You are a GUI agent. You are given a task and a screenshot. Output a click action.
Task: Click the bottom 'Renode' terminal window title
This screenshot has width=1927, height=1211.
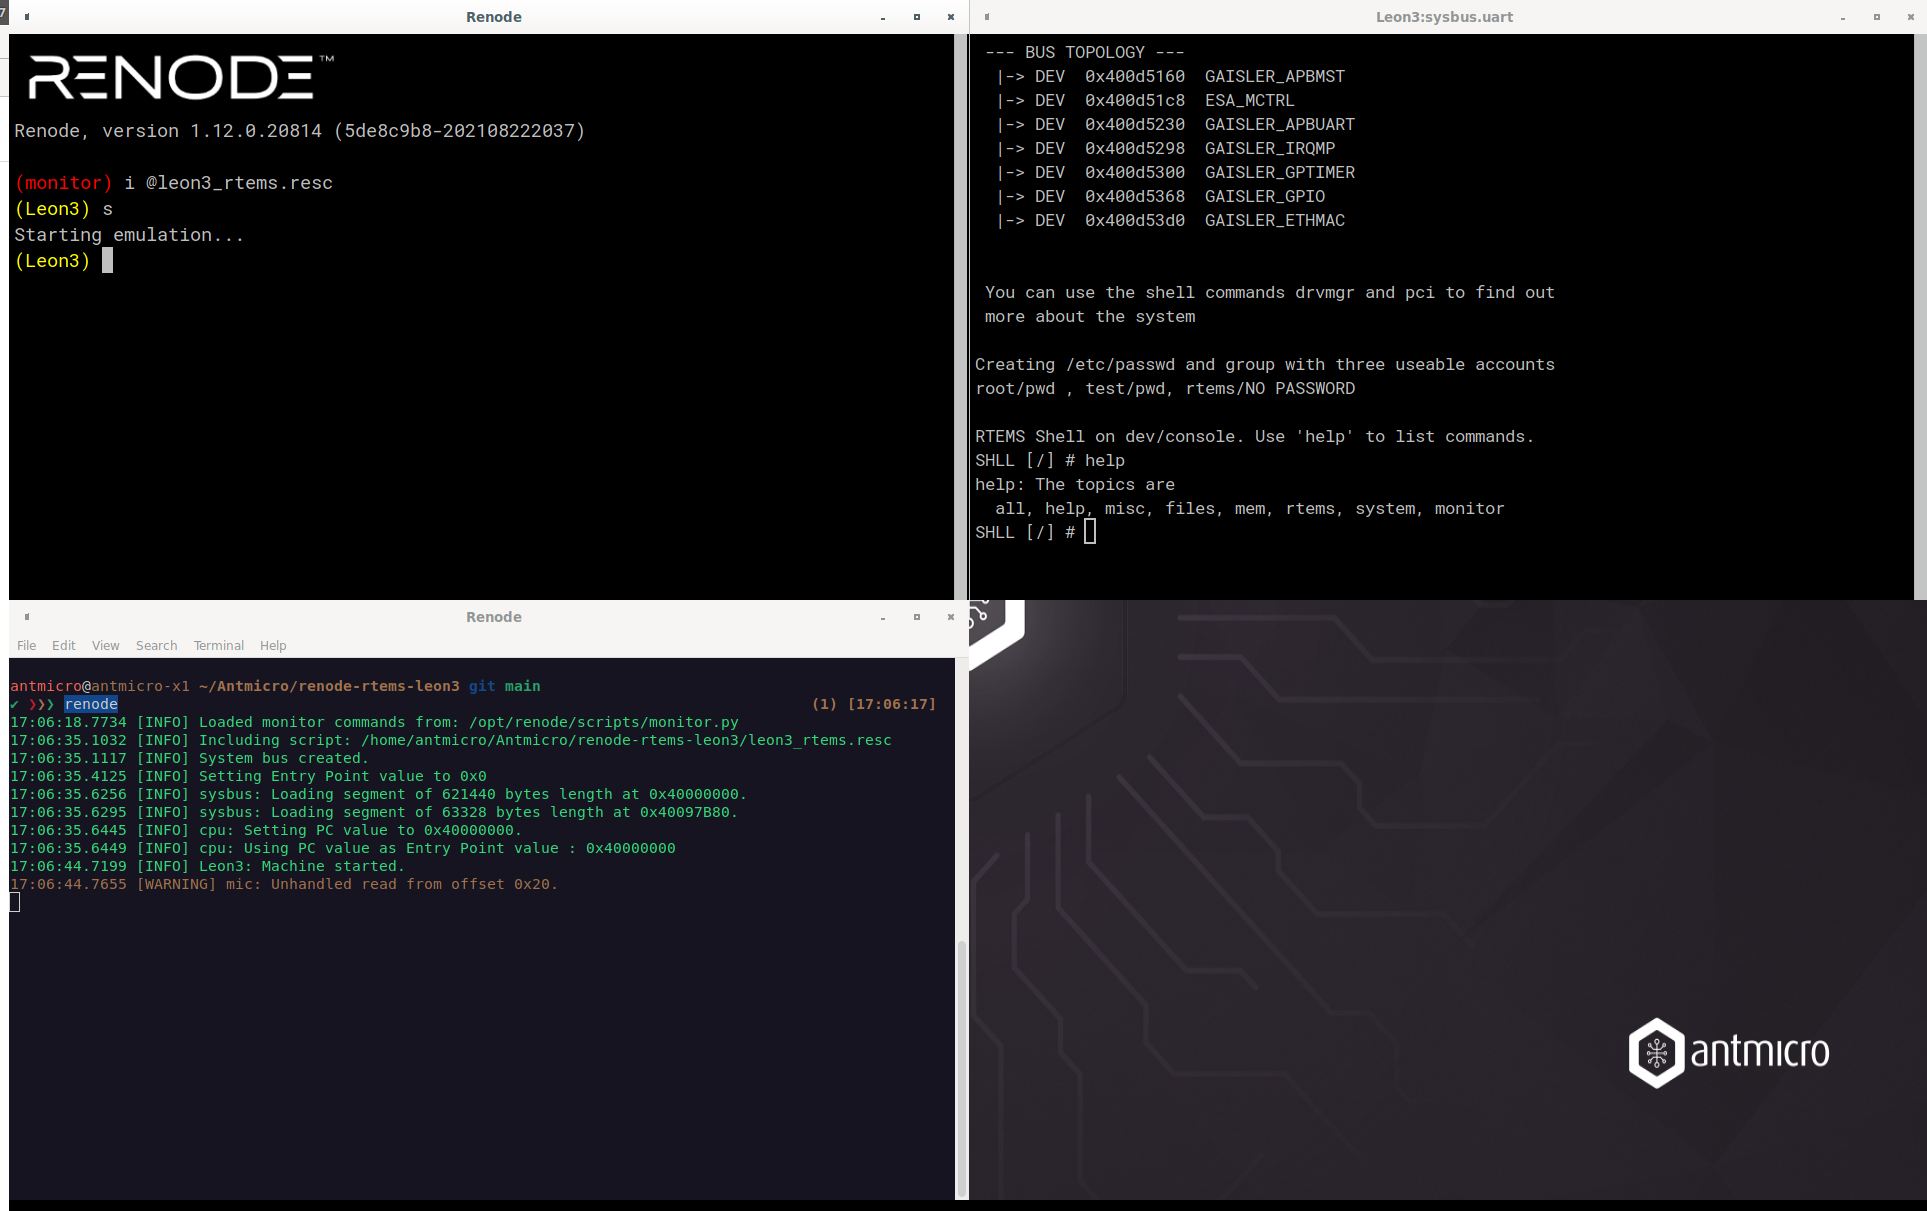coord(494,617)
